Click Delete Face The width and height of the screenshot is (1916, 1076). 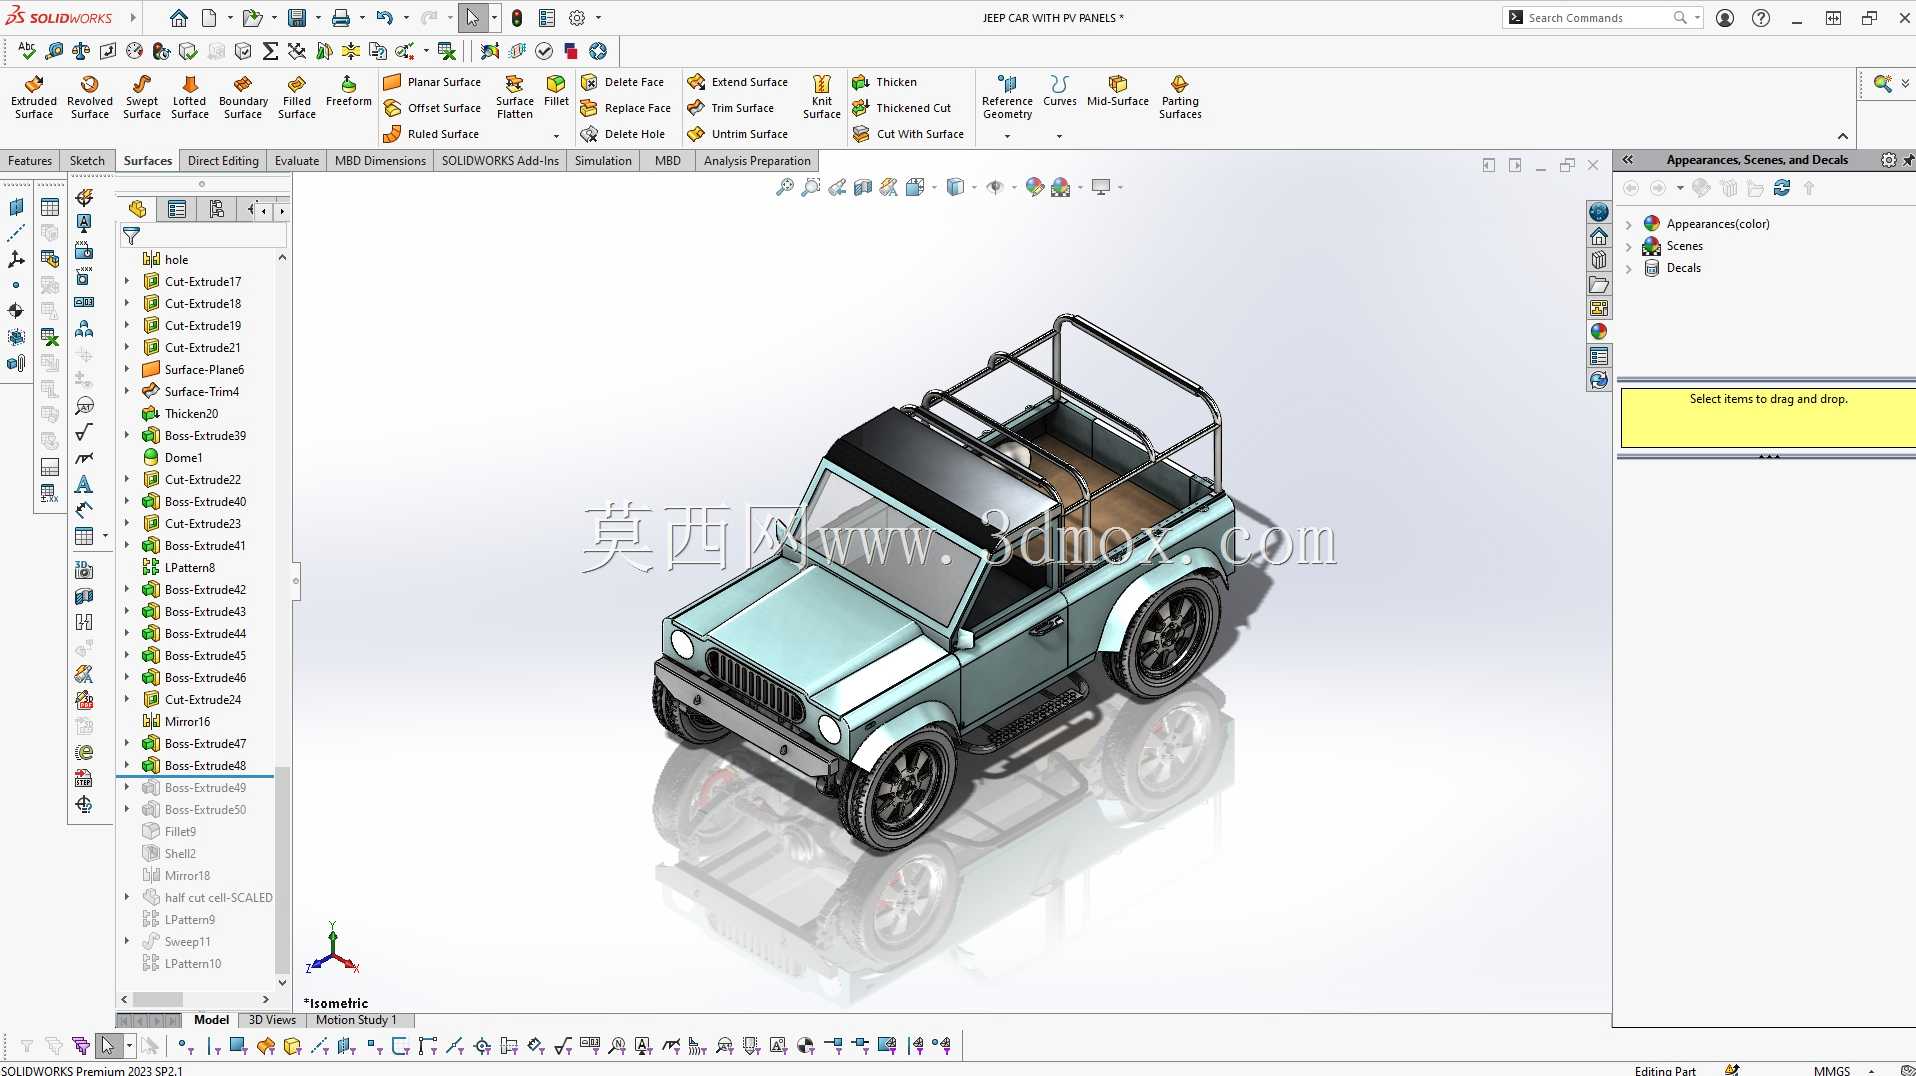point(622,82)
